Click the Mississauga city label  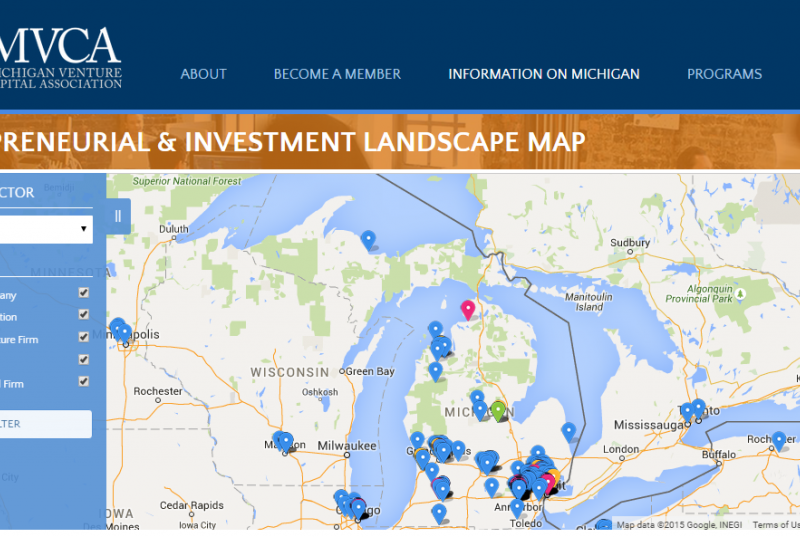(x=648, y=425)
